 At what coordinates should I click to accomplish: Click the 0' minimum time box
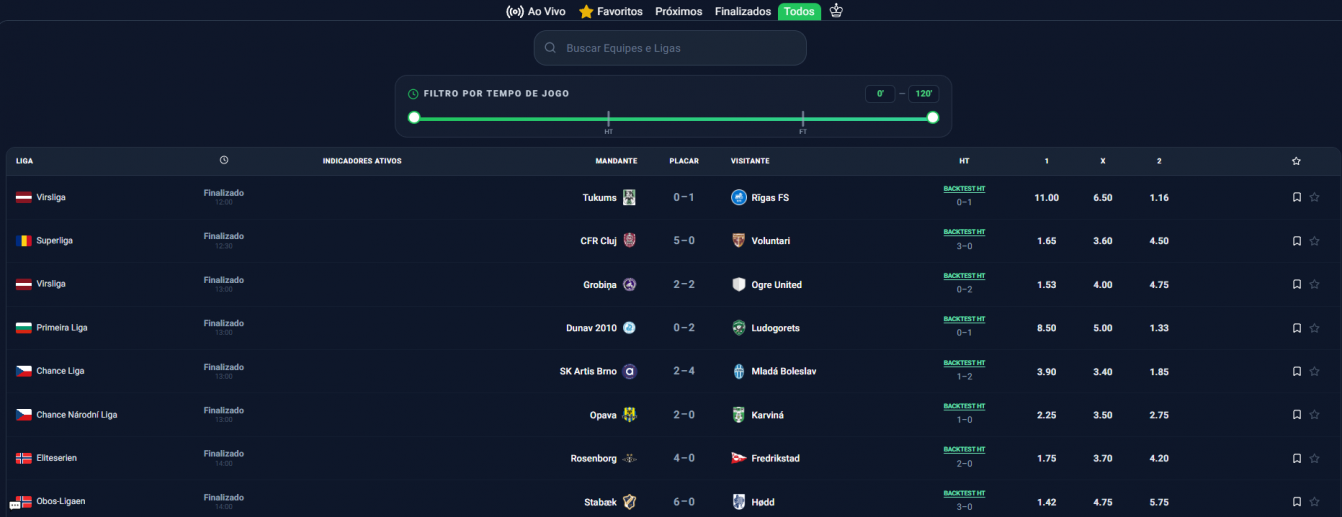[x=880, y=93]
